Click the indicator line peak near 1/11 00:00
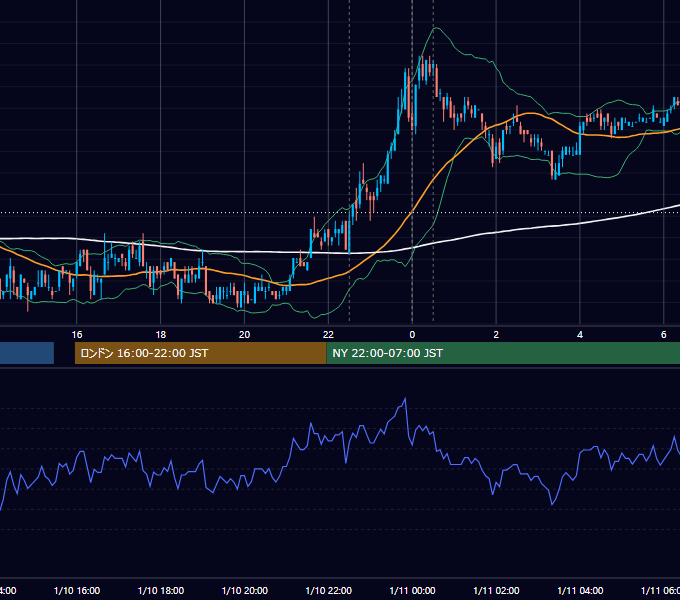The height and width of the screenshot is (600, 680). pos(405,398)
